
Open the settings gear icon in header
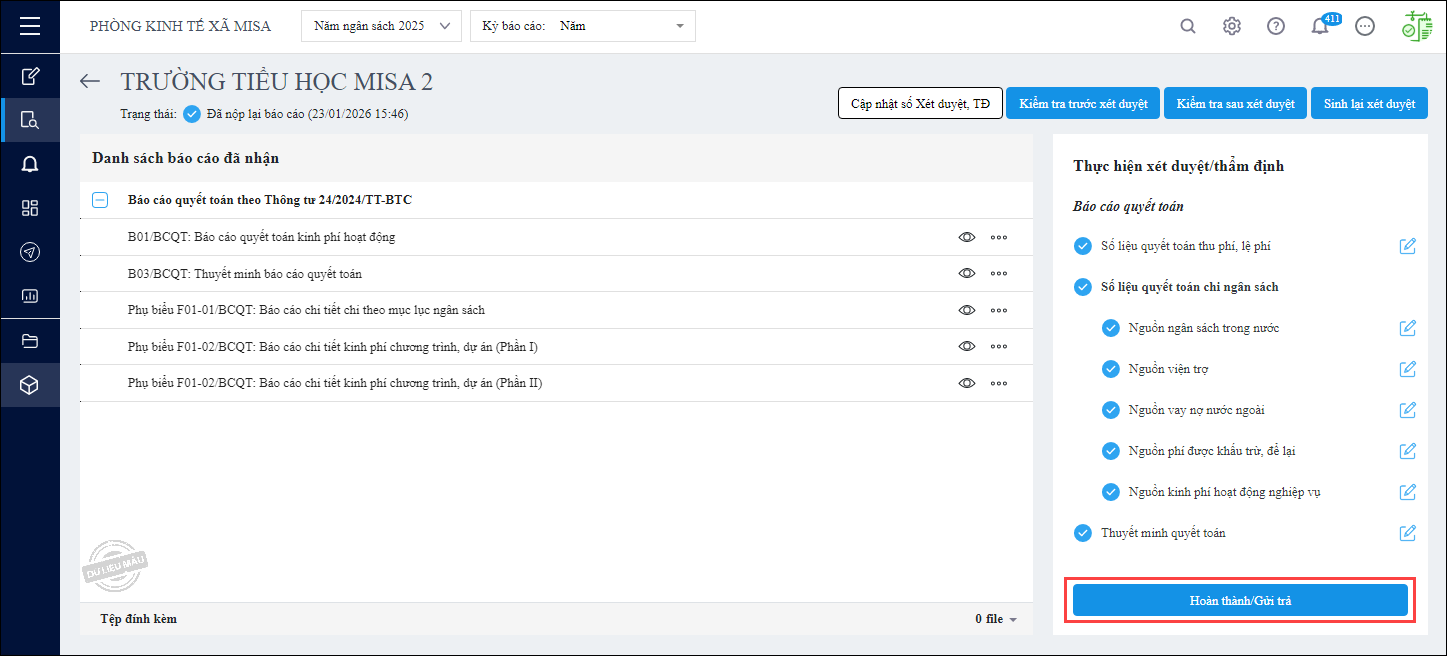[1232, 27]
